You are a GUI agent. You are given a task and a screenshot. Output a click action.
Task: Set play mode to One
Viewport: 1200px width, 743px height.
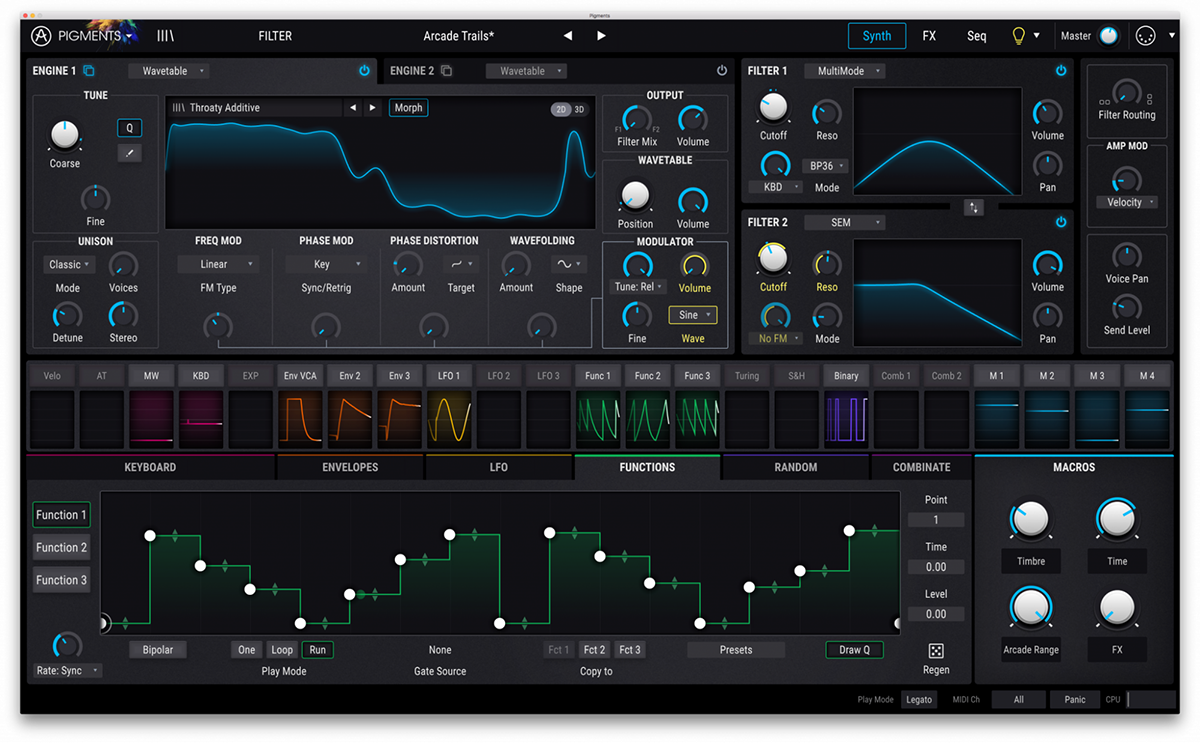[247, 650]
